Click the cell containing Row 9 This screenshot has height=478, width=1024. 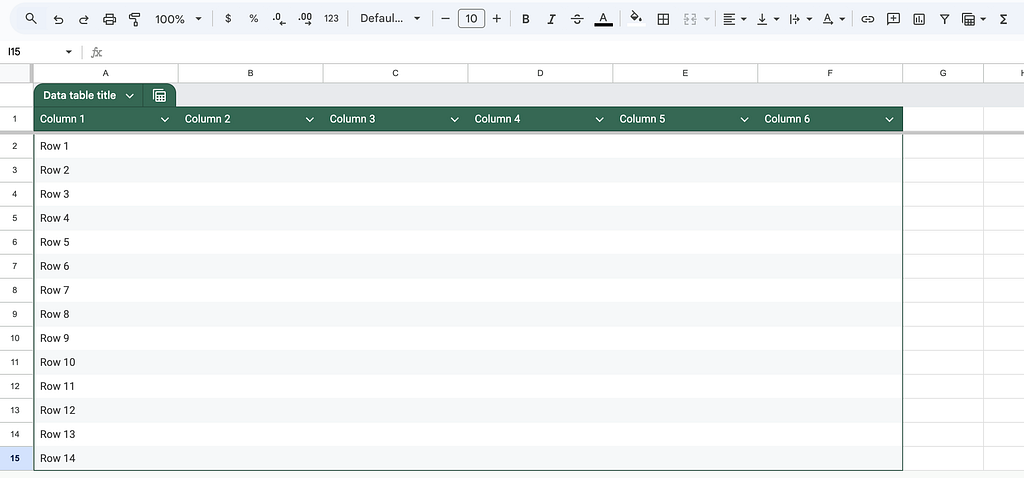(106, 338)
